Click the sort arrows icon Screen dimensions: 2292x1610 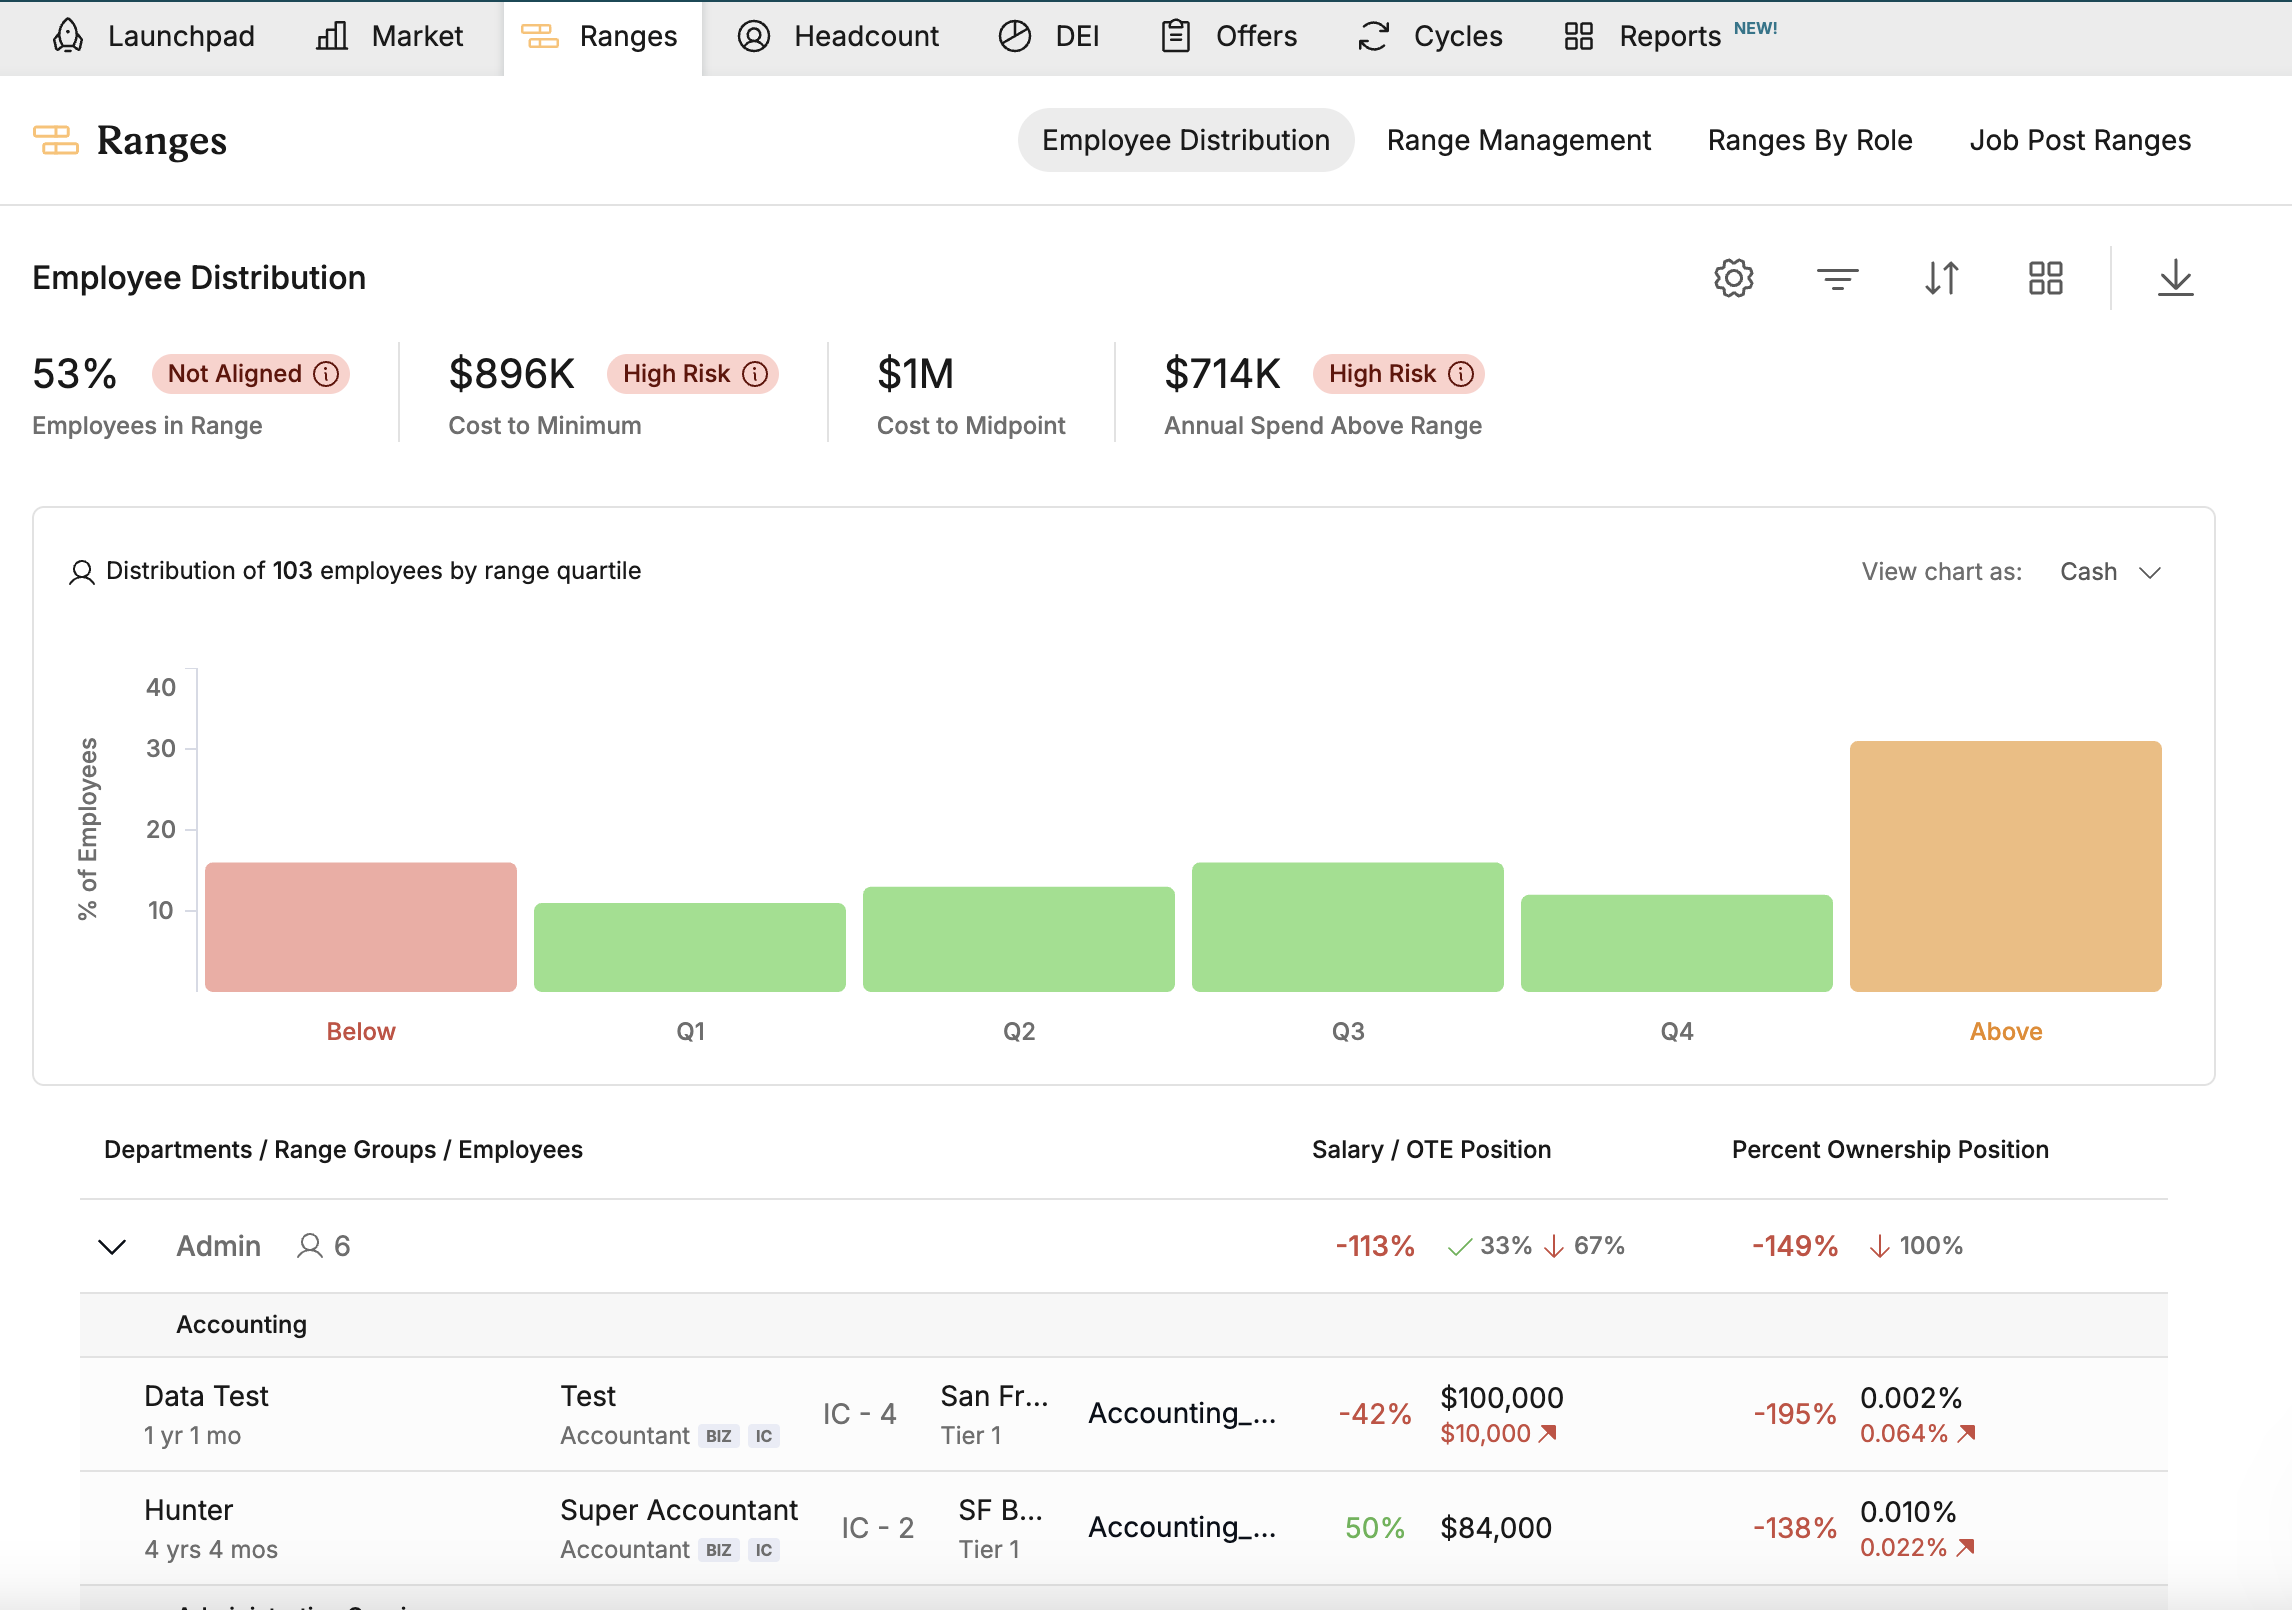coord(1941,278)
